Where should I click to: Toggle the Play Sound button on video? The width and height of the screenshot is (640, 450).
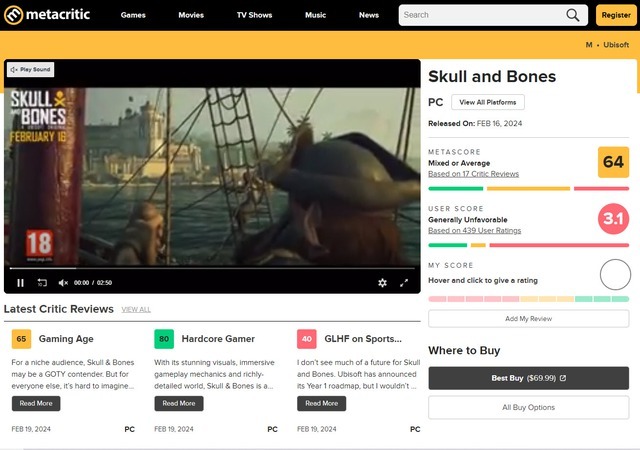click(x=31, y=70)
